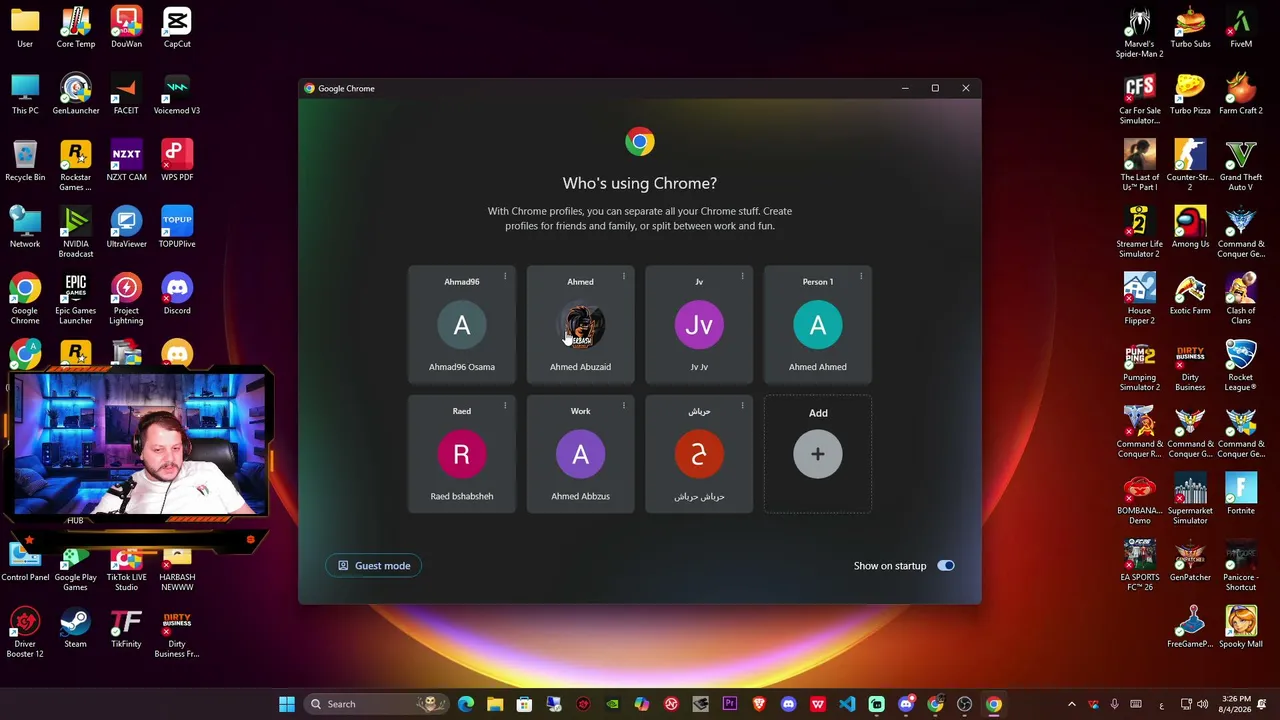Open more actions for Ahmed Abuzaid profile
This screenshot has height=720, width=1280.
(624, 277)
